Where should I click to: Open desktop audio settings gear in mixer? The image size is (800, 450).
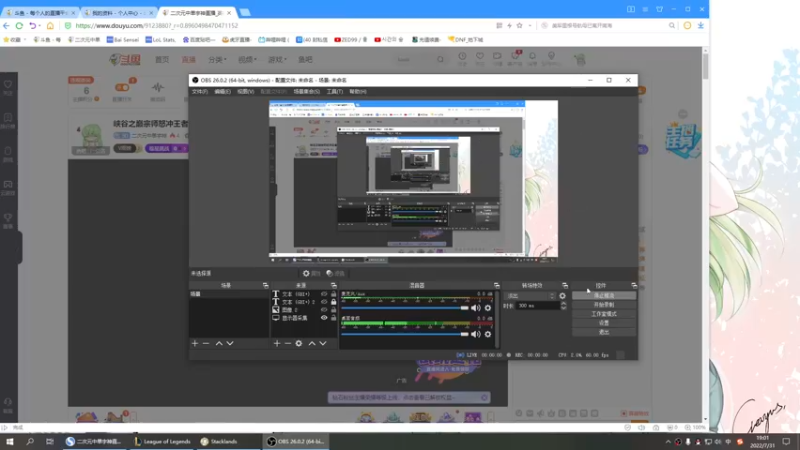click(488, 334)
